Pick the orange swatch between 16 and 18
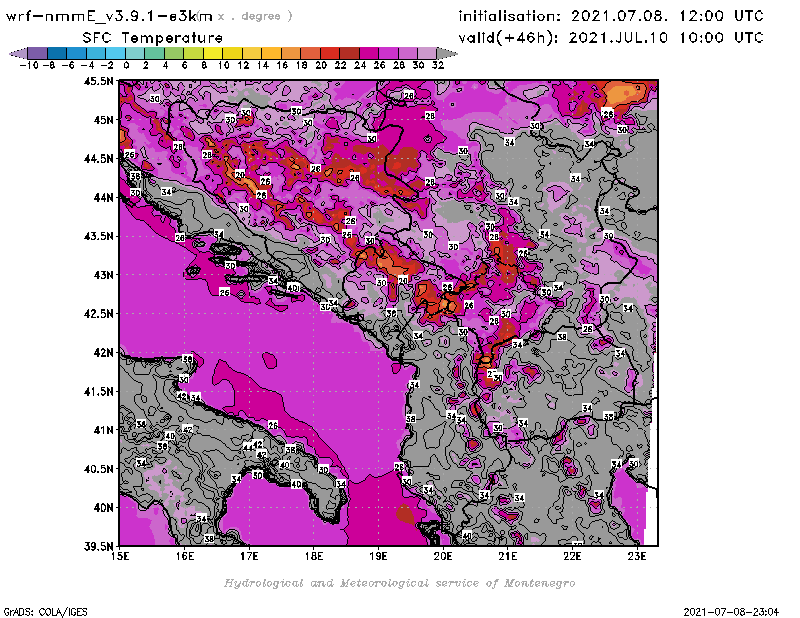The height and width of the screenshot is (618, 800). pyautogui.click(x=291, y=53)
